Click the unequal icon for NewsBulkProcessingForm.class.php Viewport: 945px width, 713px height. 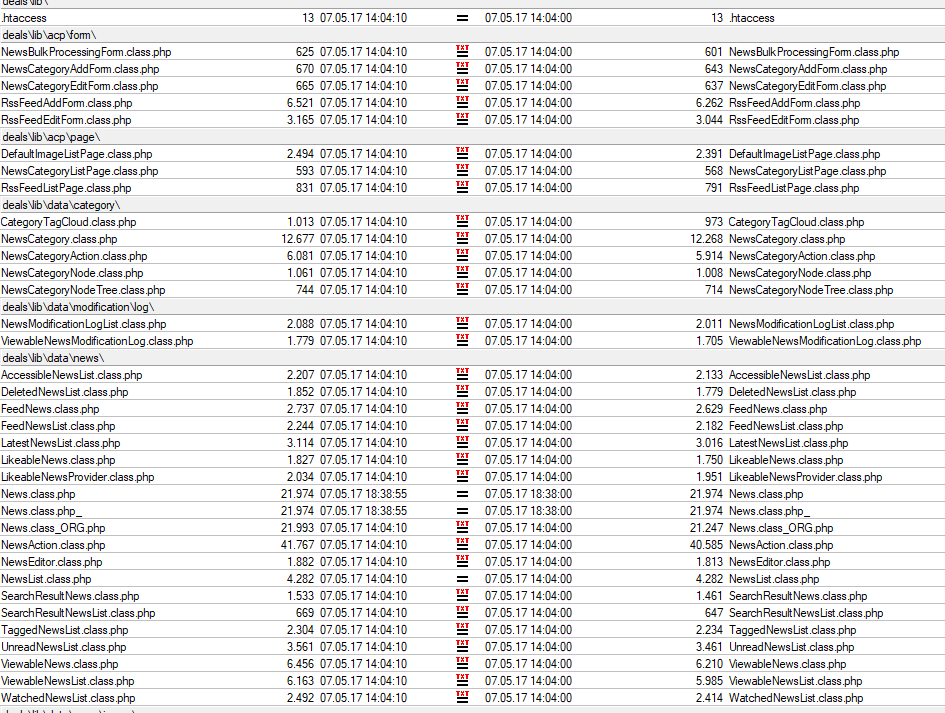pyautogui.click(x=462, y=51)
